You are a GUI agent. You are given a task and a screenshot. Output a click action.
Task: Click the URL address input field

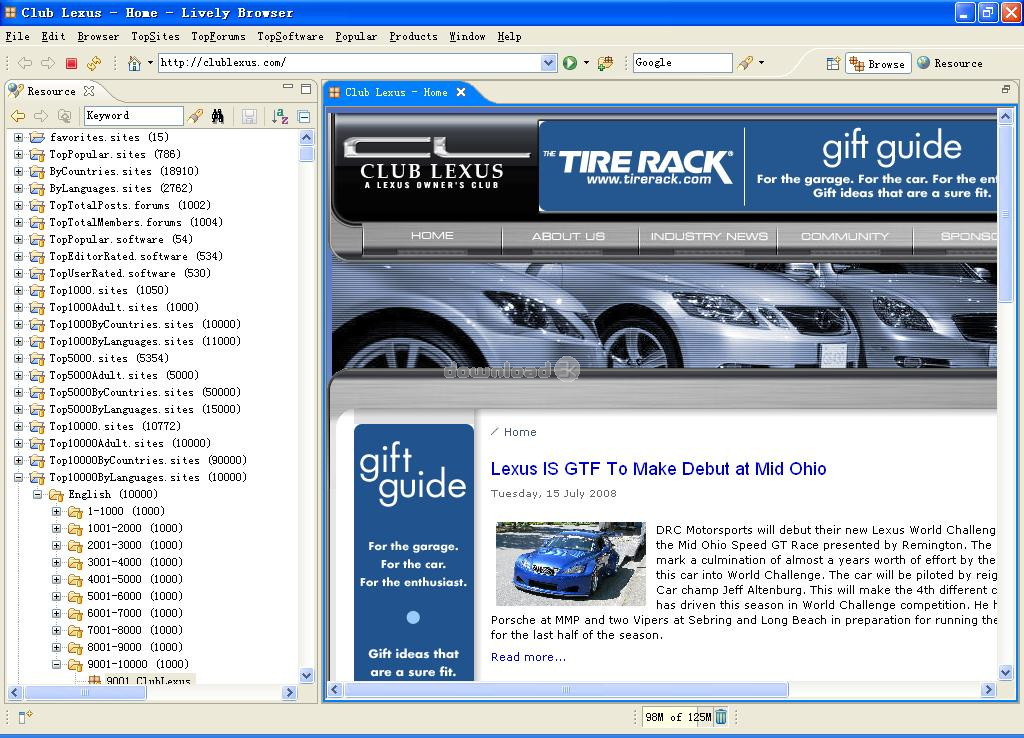point(349,63)
